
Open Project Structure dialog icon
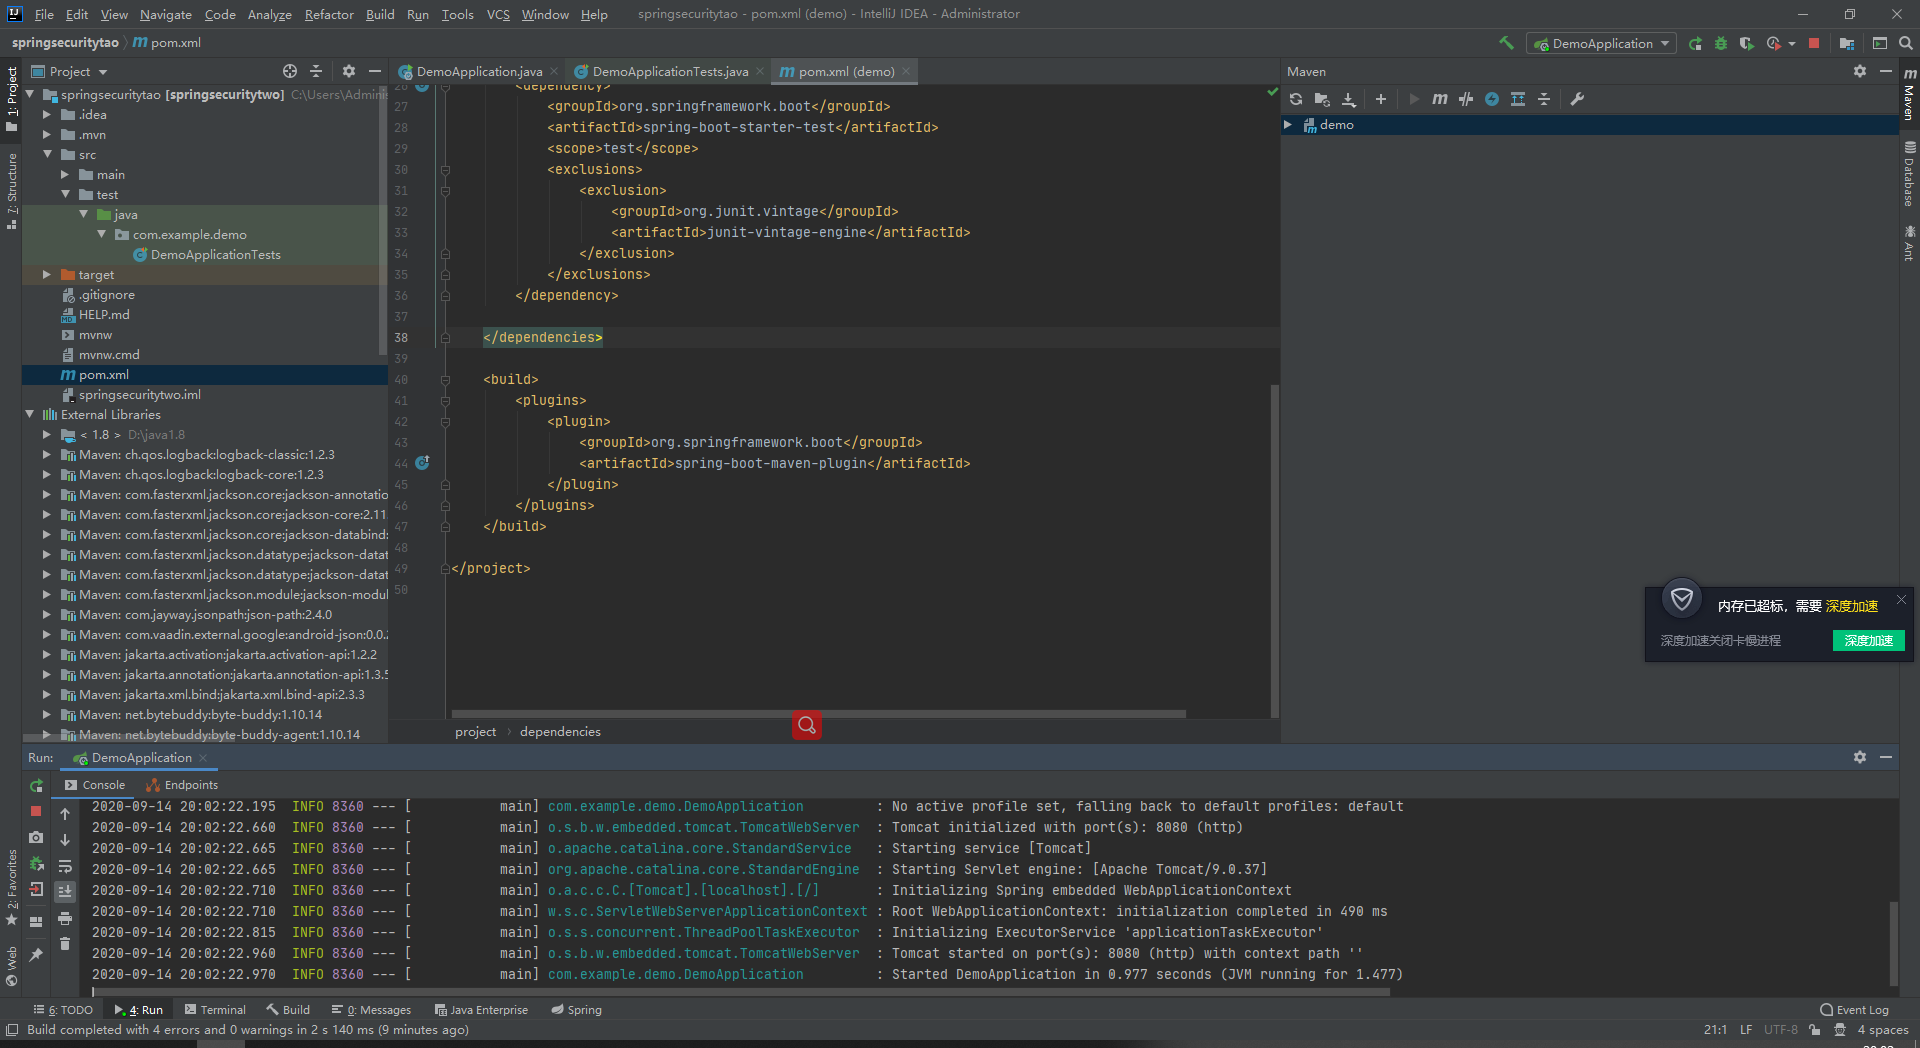(1846, 43)
